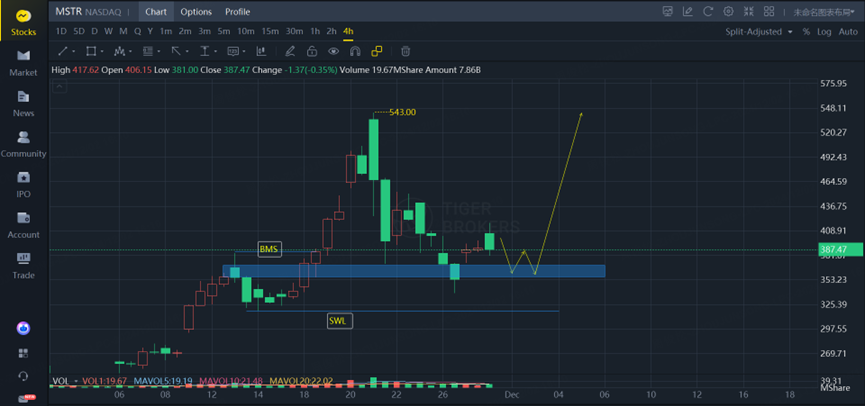865x406 pixels.
Task: Open the chart layout name dropdown
Action: (x=825, y=12)
